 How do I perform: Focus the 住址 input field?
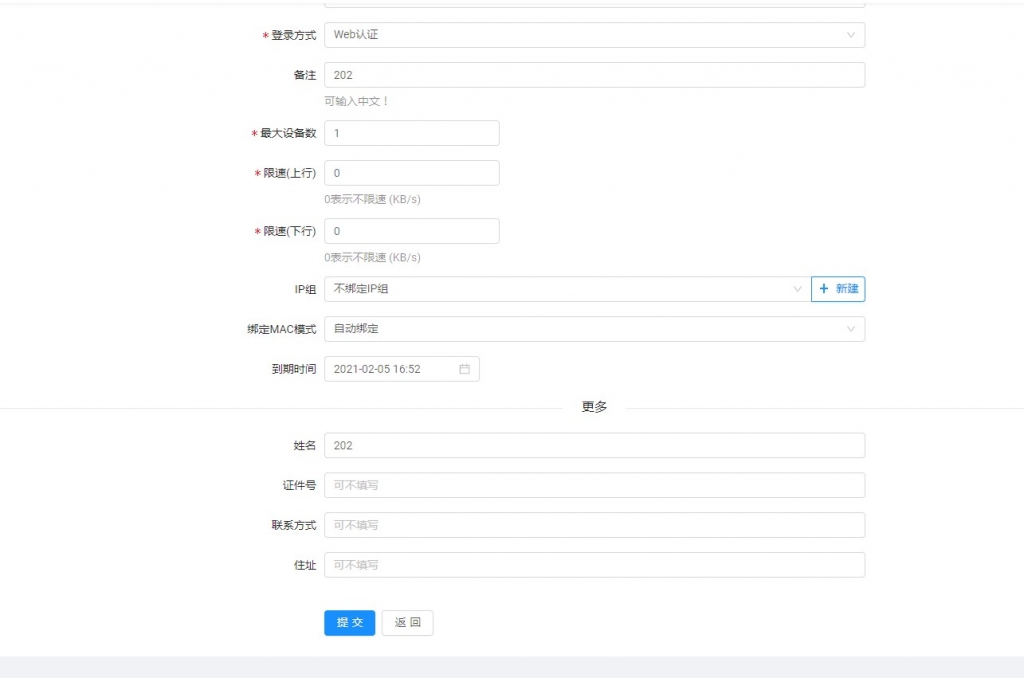[593, 565]
